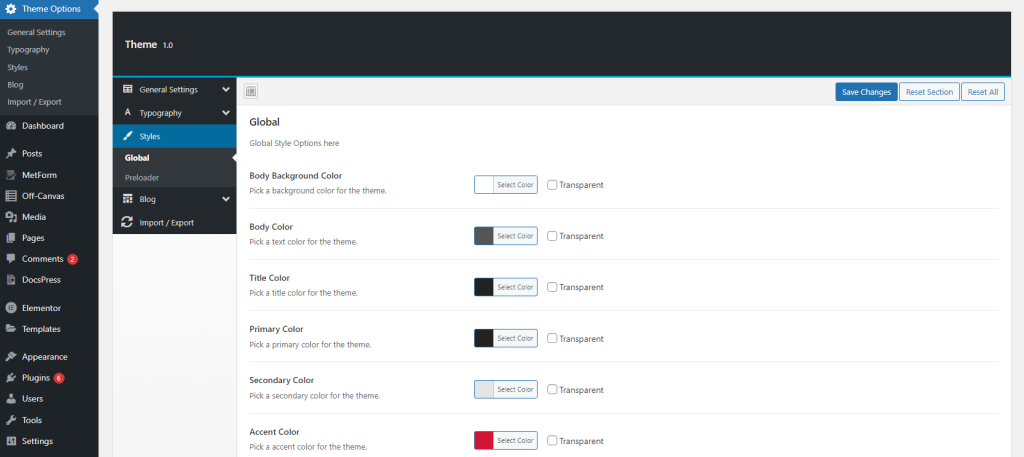
Task: Check Transparent for Title Color
Action: 552,287
